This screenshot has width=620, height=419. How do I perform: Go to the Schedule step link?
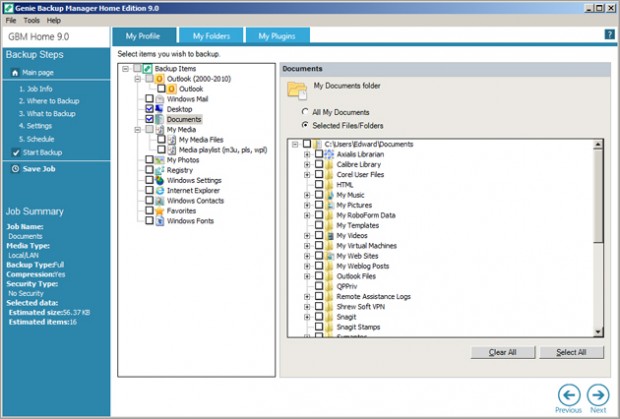(41, 139)
